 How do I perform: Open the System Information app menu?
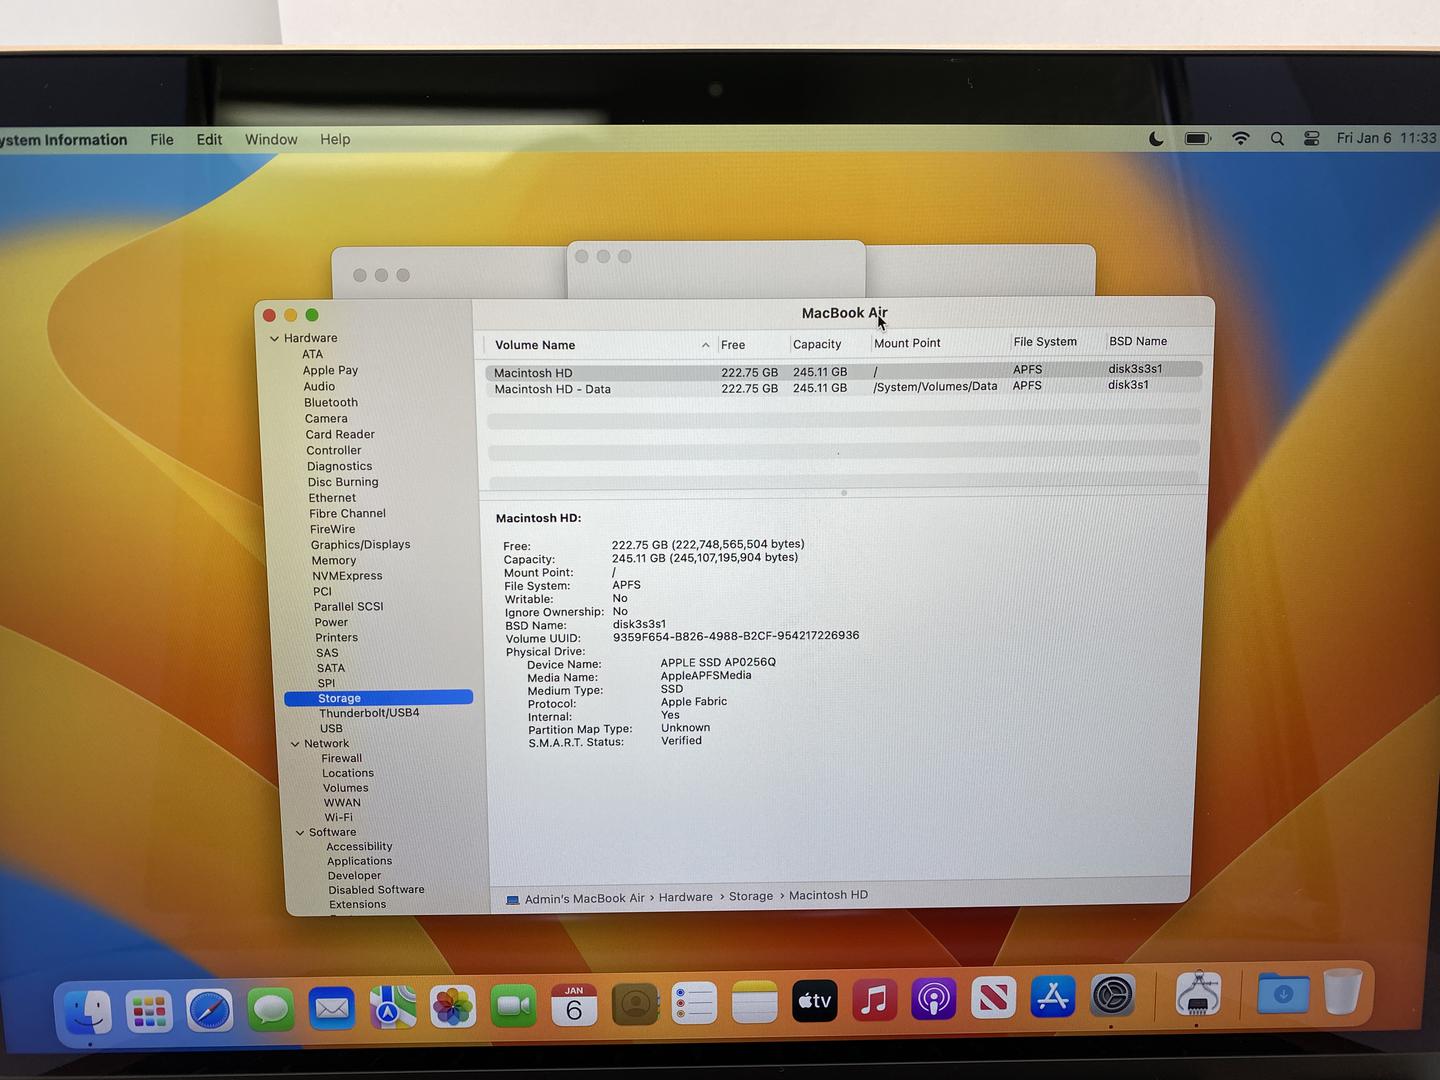coord(64,140)
